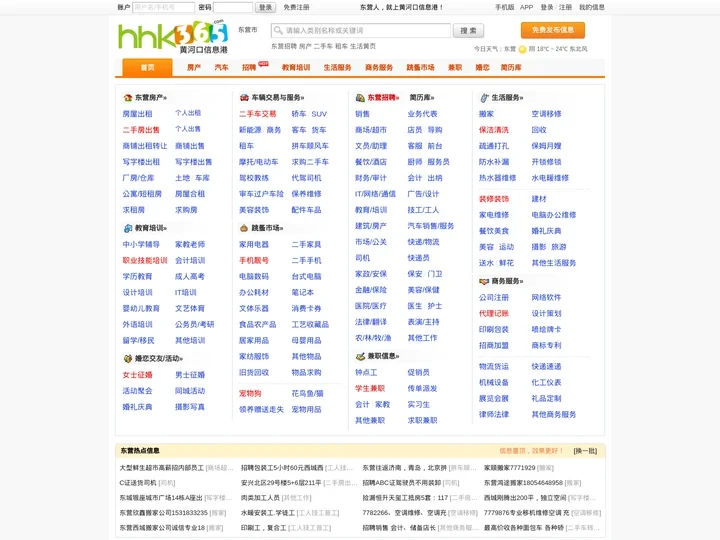This screenshot has height=540, width=720.
Task: Switch city via 东营市 selector
Action: (x=248, y=30)
